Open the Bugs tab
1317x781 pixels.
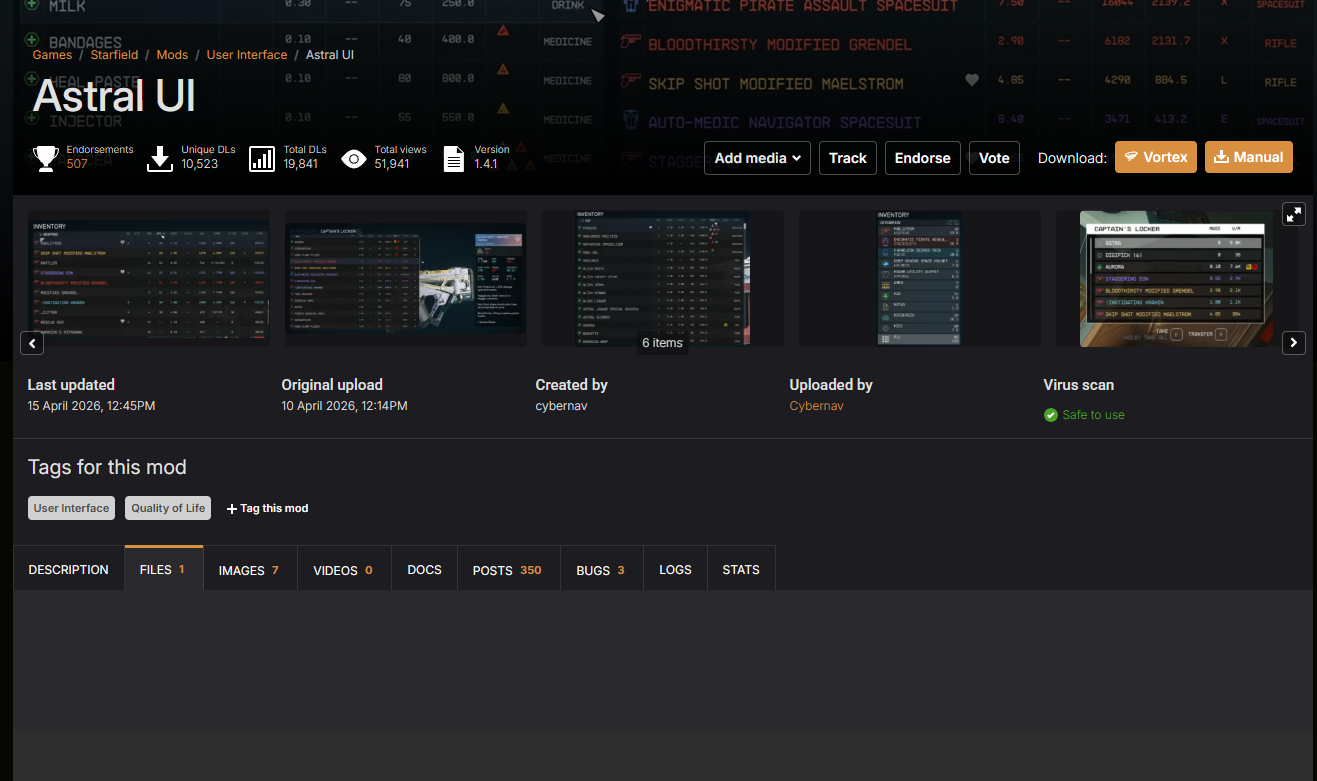click(x=602, y=569)
